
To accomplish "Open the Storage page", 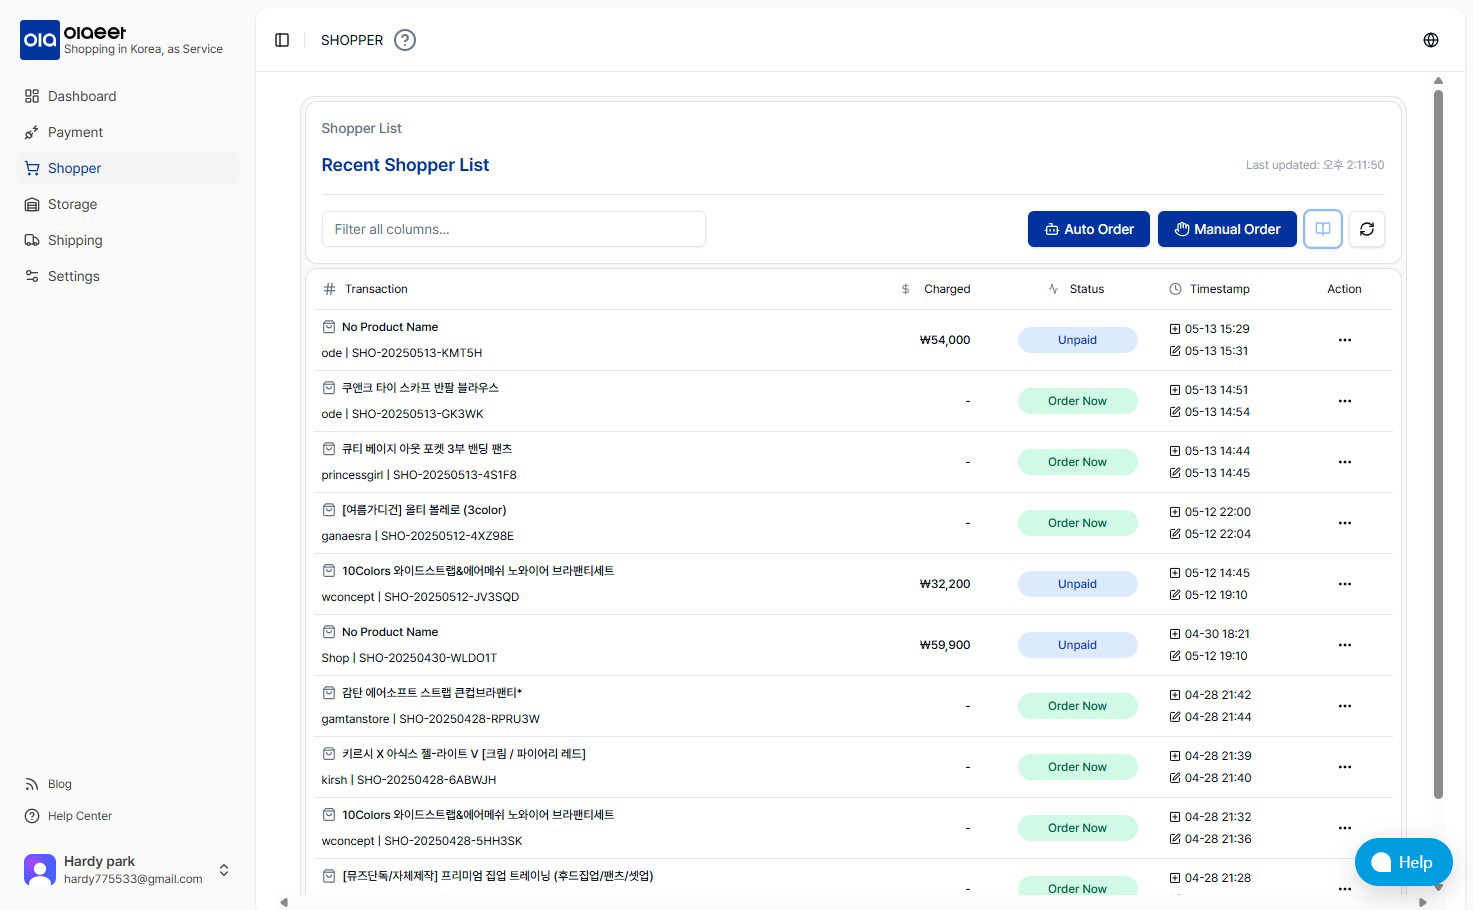I will [x=128, y=204].
